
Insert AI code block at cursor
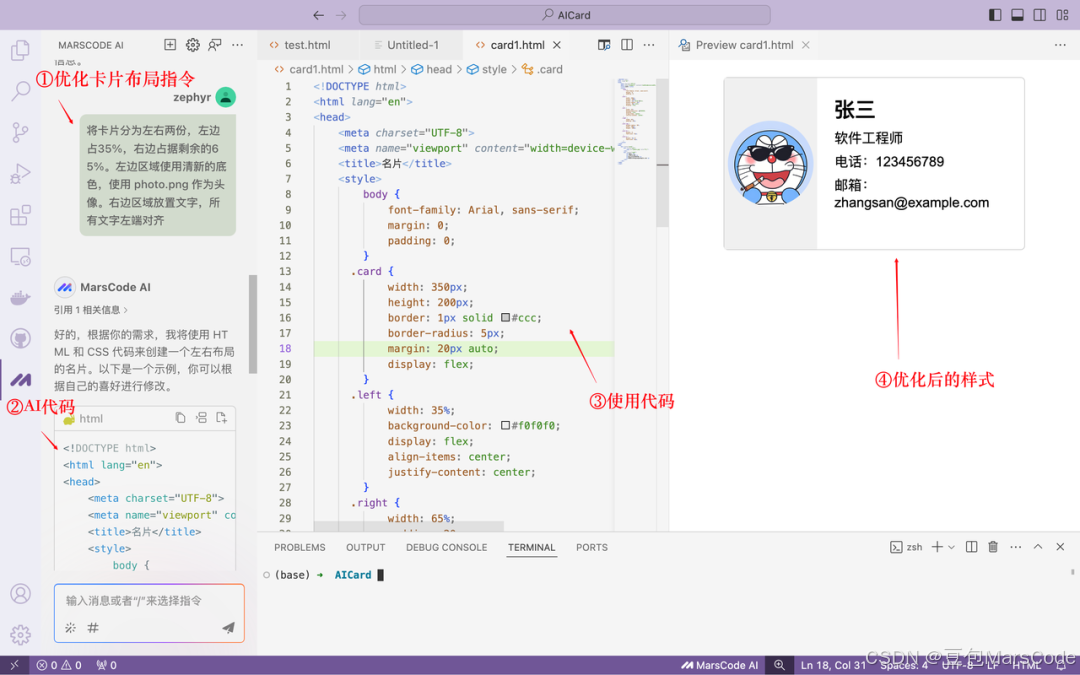pos(201,418)
